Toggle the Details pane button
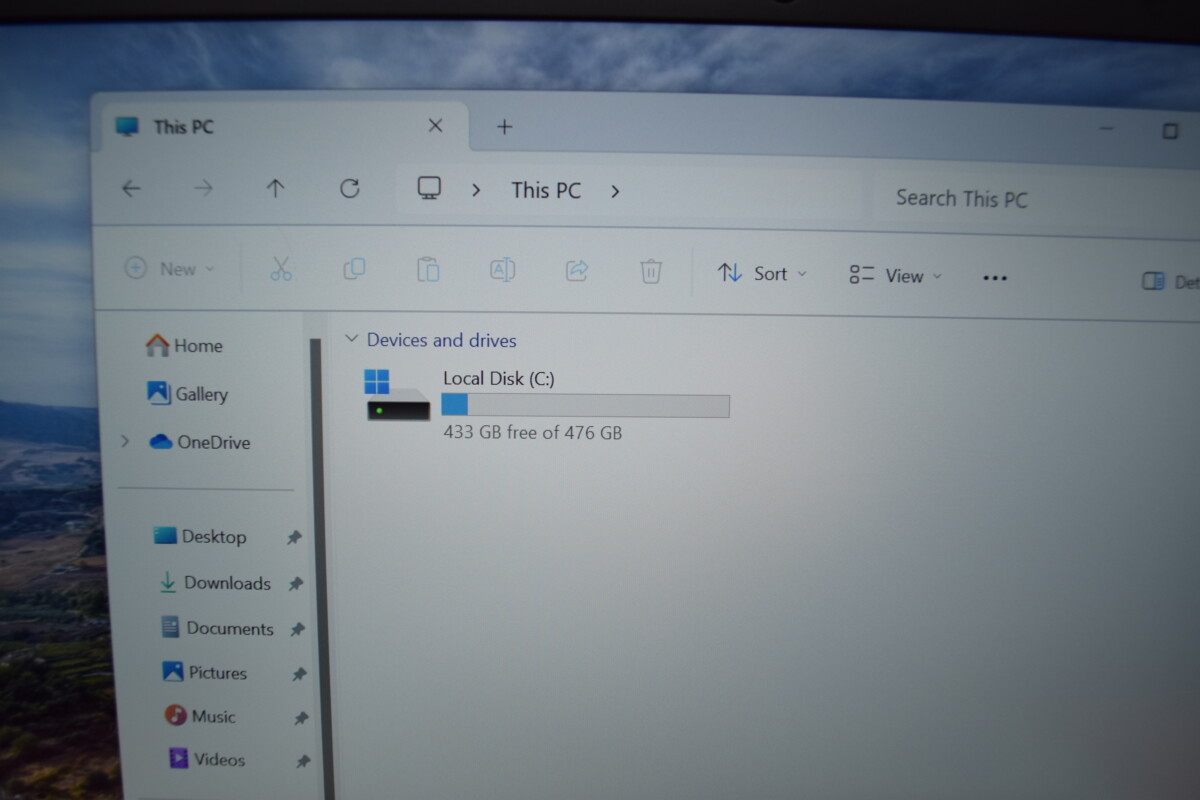The height and width of the screenshot is (800, 1200). pos(1170,282)
